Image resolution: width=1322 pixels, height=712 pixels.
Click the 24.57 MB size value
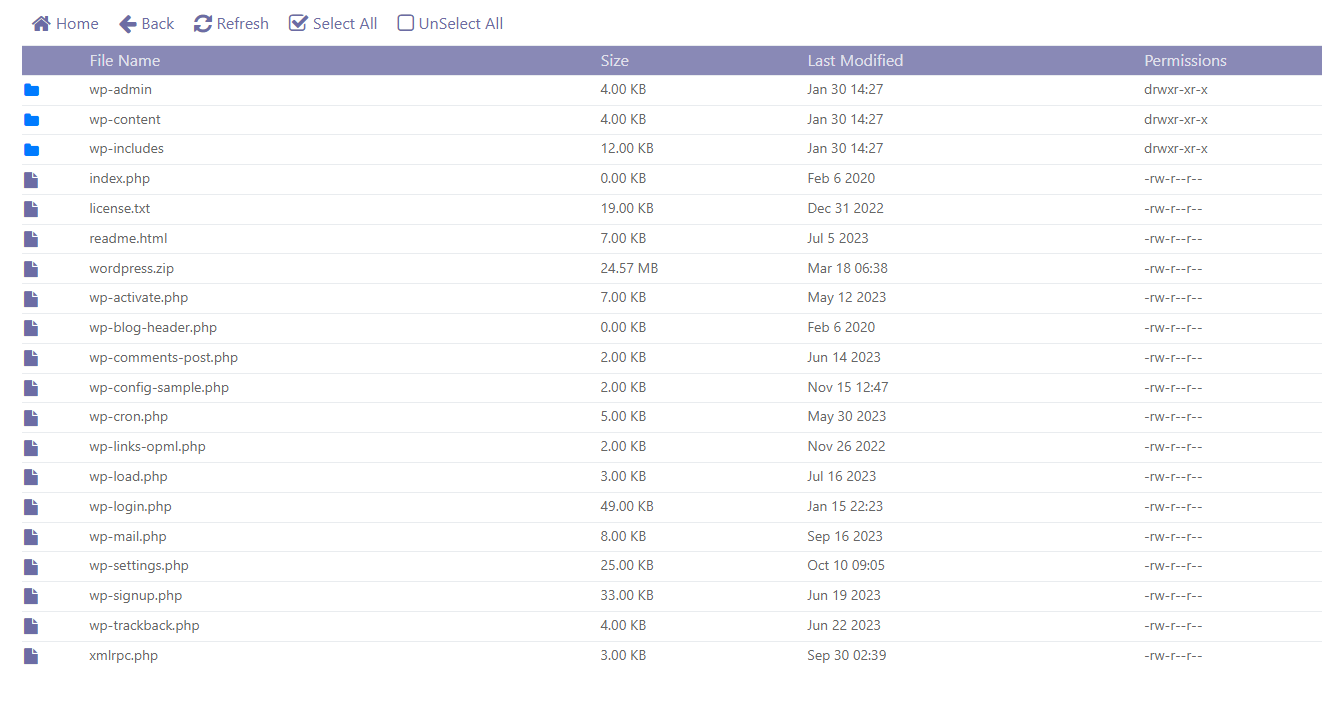[629, 268]
